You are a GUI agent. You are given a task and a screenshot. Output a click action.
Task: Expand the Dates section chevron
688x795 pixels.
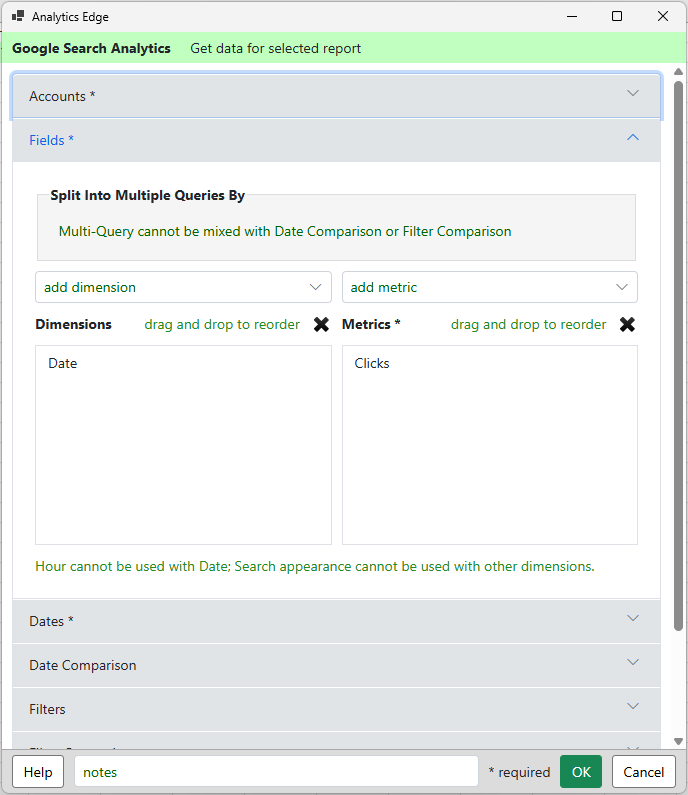point(633,618)
